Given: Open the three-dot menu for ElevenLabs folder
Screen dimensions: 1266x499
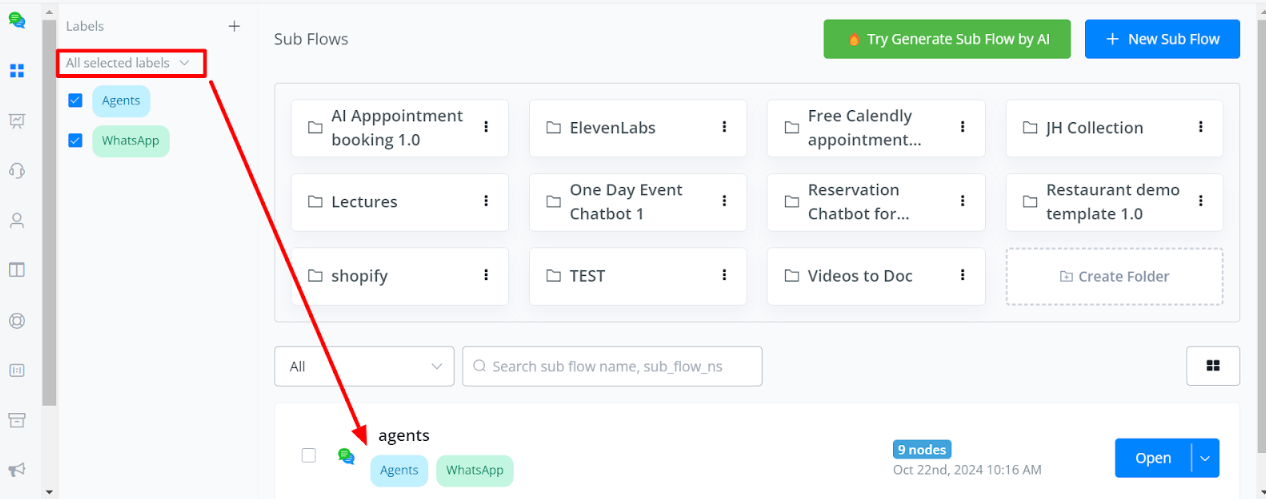Looking at the screenshot, I should pos(724,127).
